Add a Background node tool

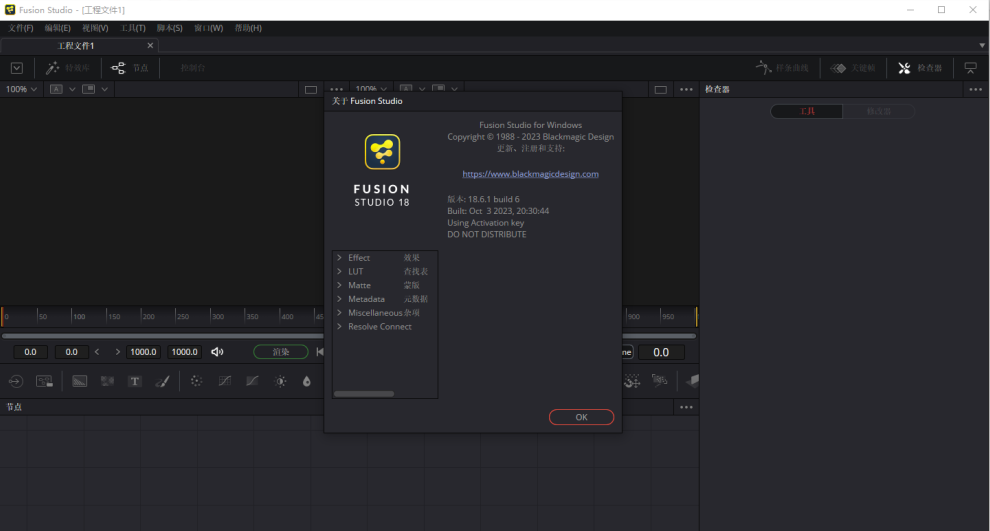(80, 381)
